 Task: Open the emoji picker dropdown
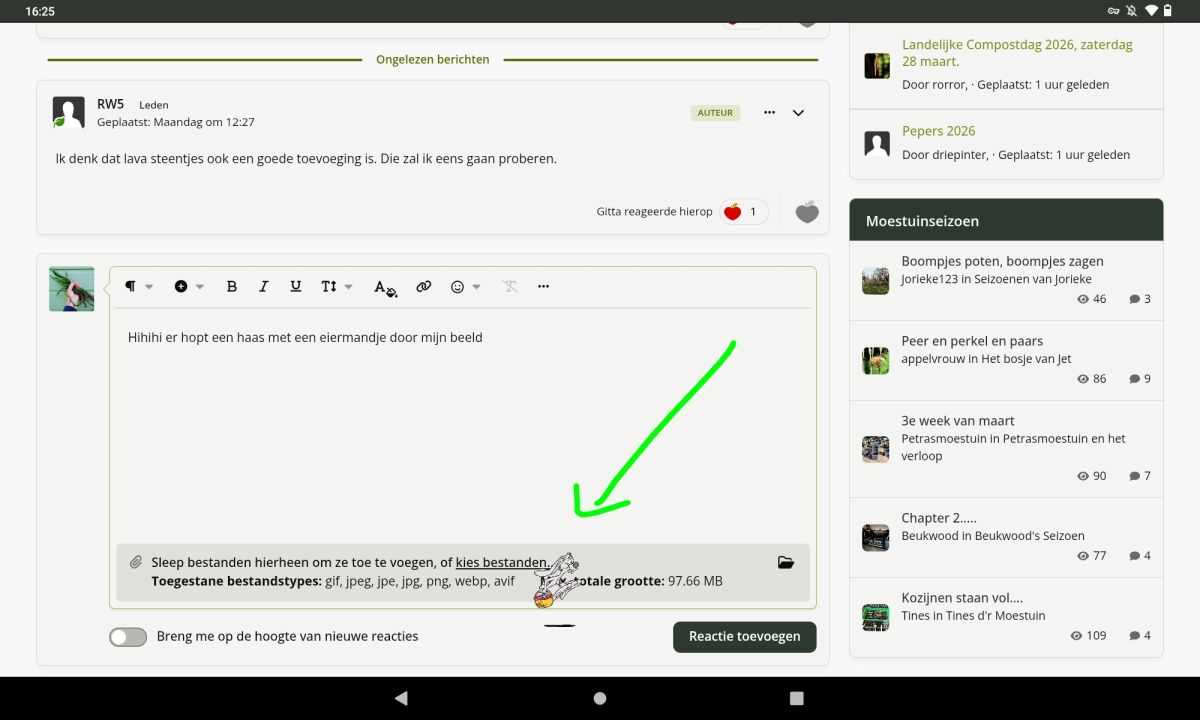coord(465,287)
